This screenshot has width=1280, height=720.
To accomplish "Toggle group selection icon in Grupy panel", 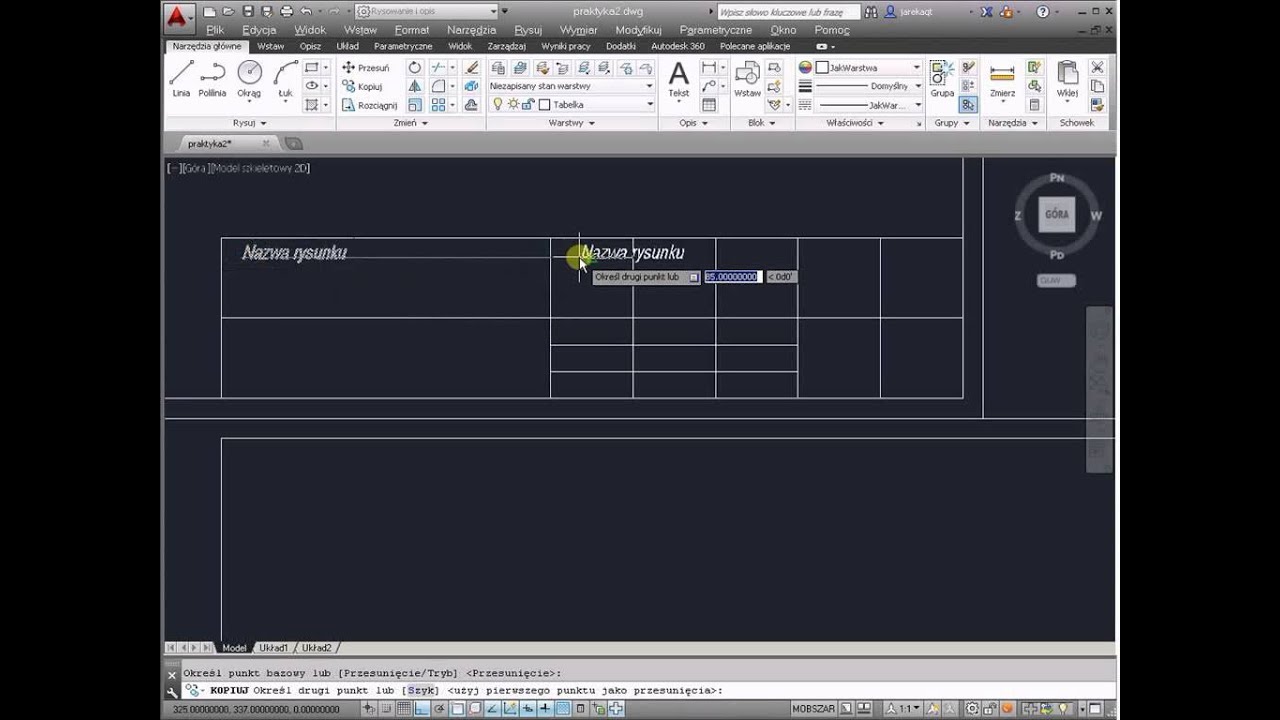I will point(967,104).
